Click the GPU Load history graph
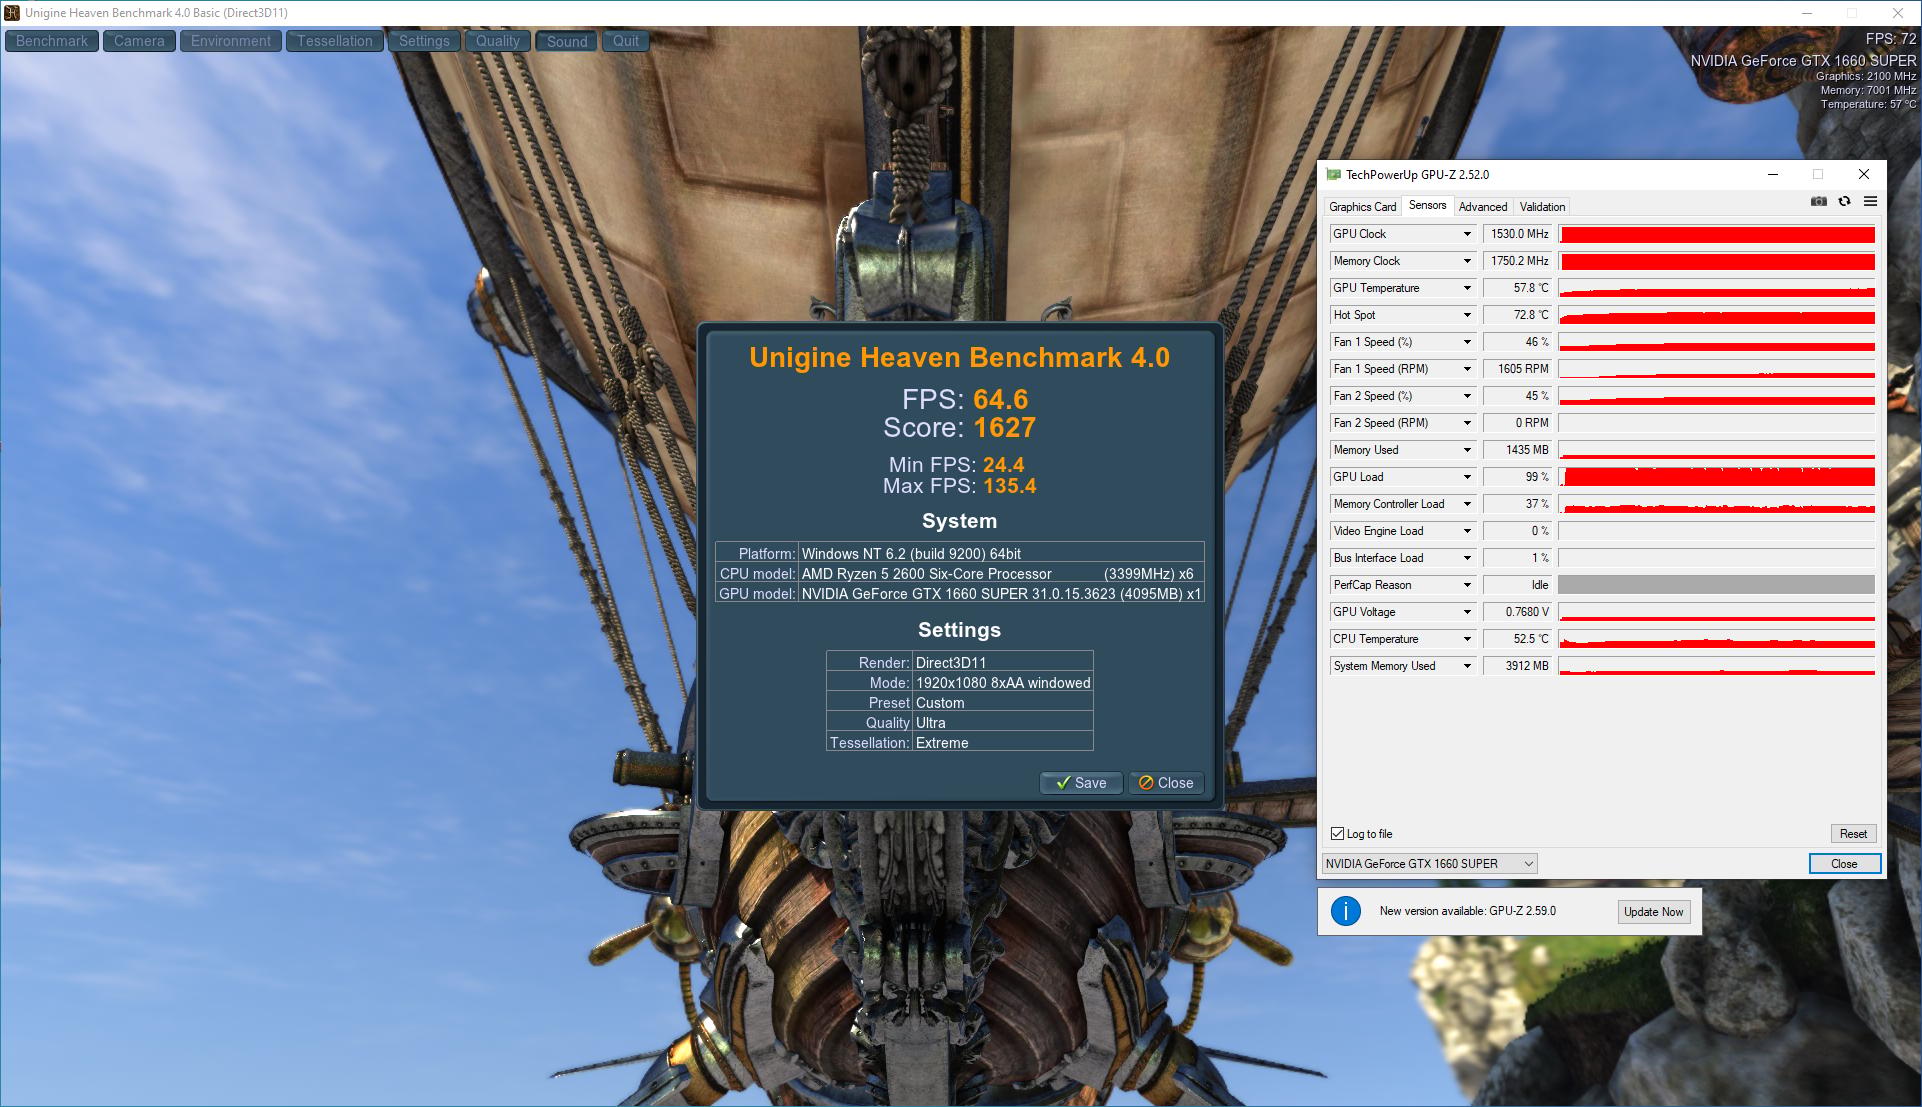The height and width of the screenshot is (1107, 1922). pos(1717,477)
